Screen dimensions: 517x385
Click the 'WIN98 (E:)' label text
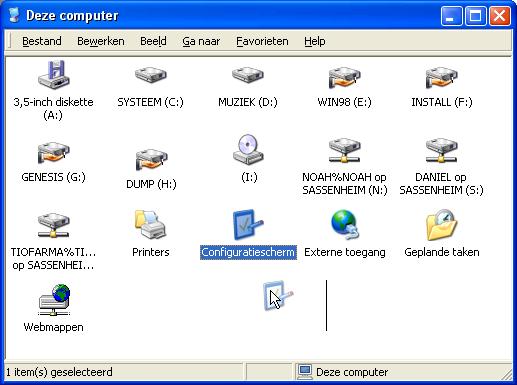[345, 102]
